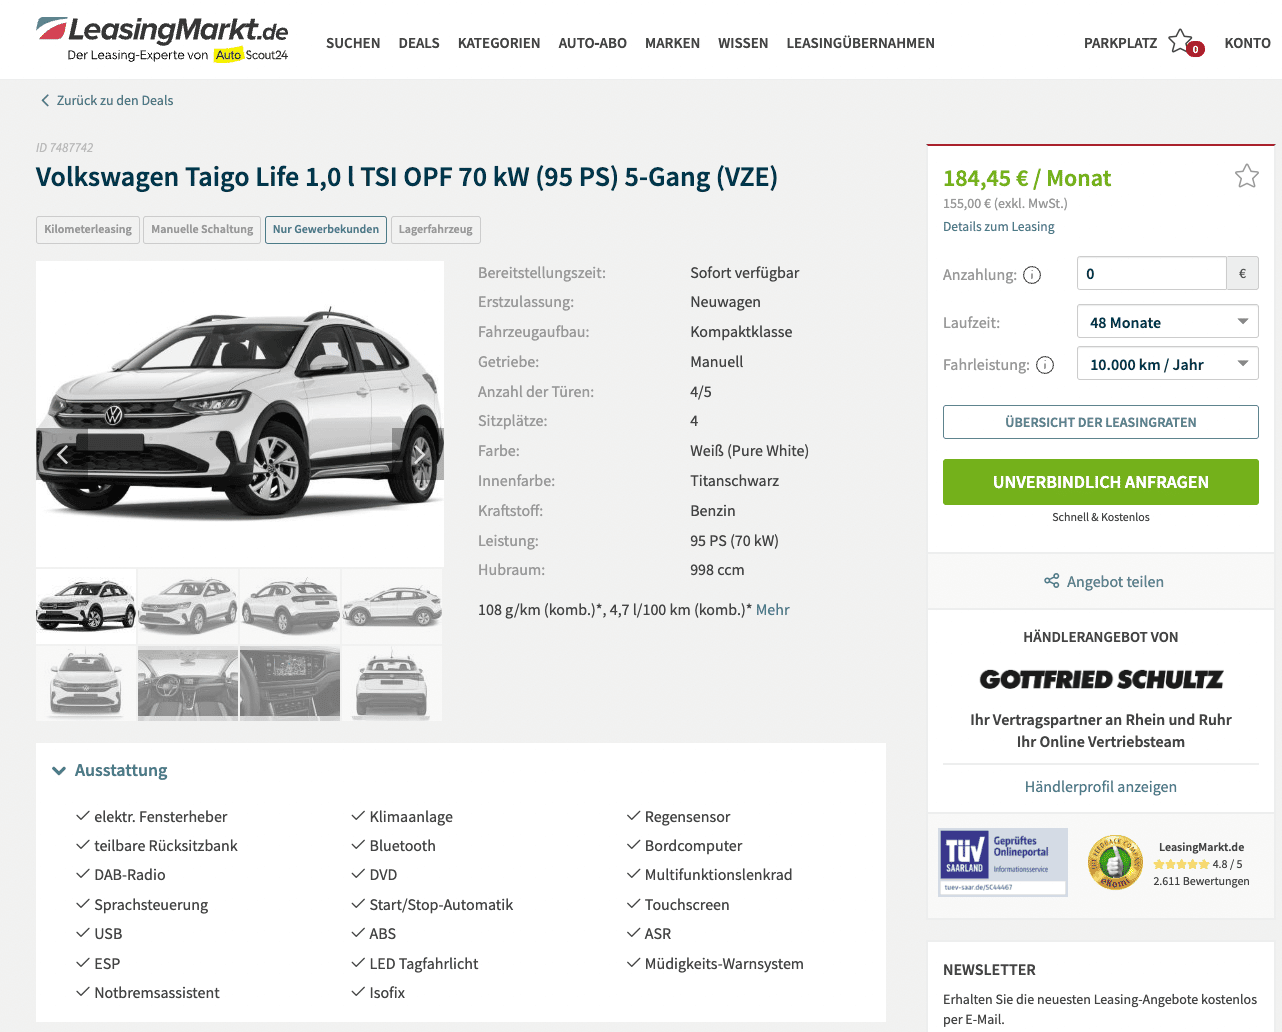
Task: Open the Laufzeit 48 Monate dropdown
Action: click(1167, 322)
